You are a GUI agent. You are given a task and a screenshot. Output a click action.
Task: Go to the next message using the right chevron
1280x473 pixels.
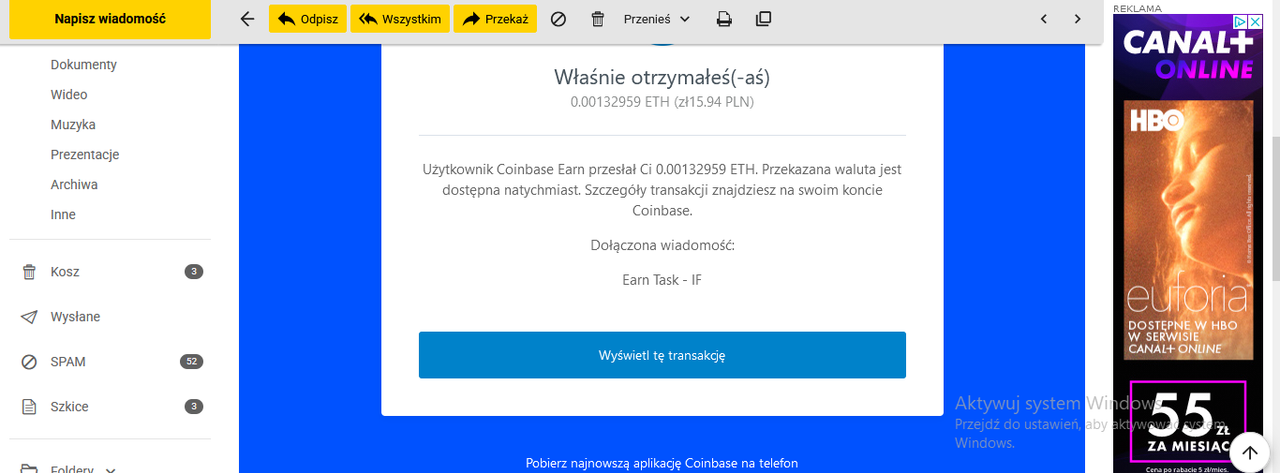coord(1077,19)
